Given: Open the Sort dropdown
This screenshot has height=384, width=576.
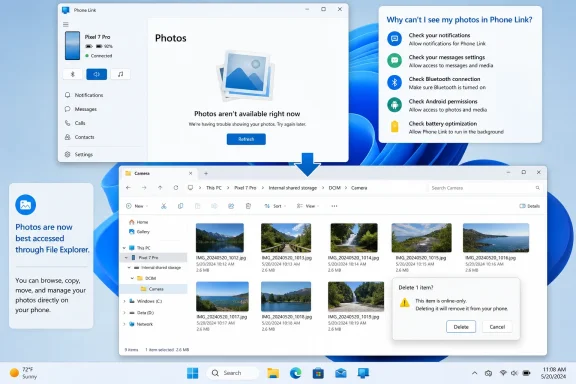Looking at the screenshot, I should tap(275, 206).
